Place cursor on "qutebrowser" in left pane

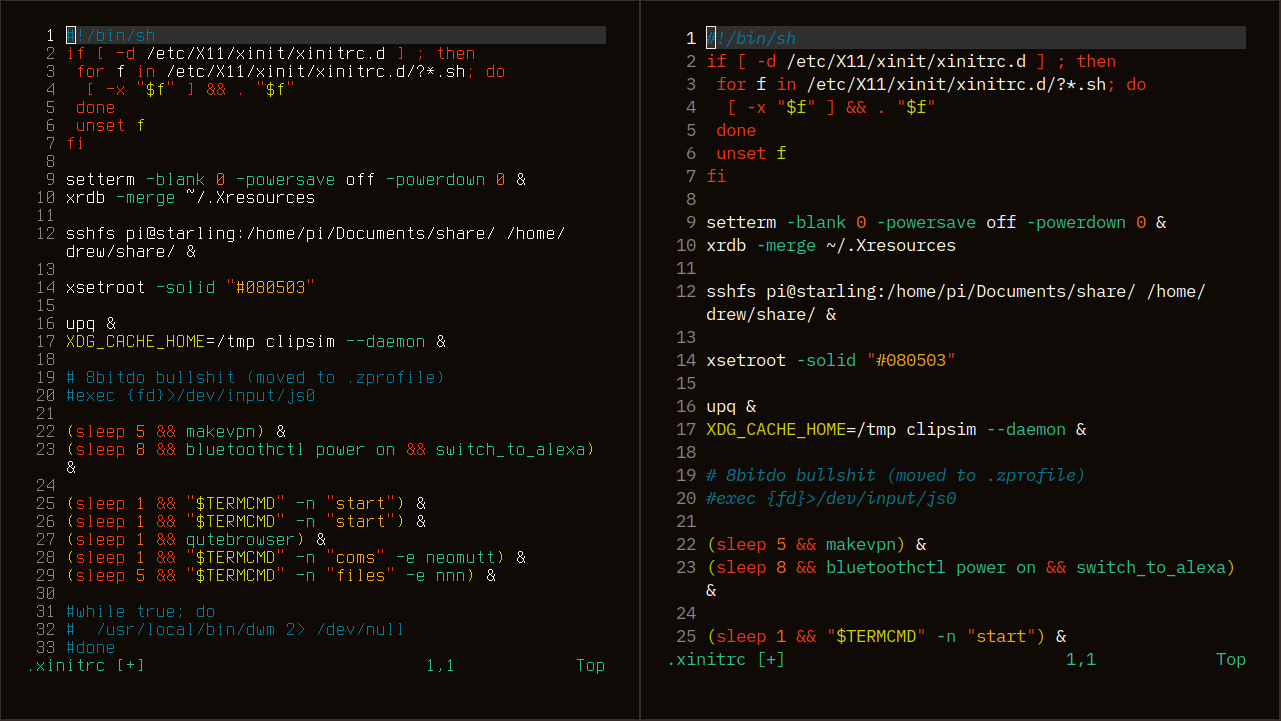tap(240, 540)
